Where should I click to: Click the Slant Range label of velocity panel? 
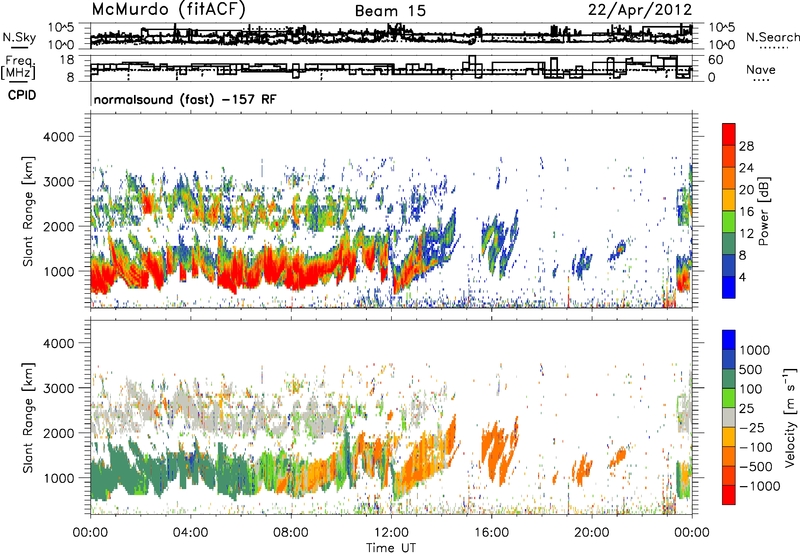(28, 418)
